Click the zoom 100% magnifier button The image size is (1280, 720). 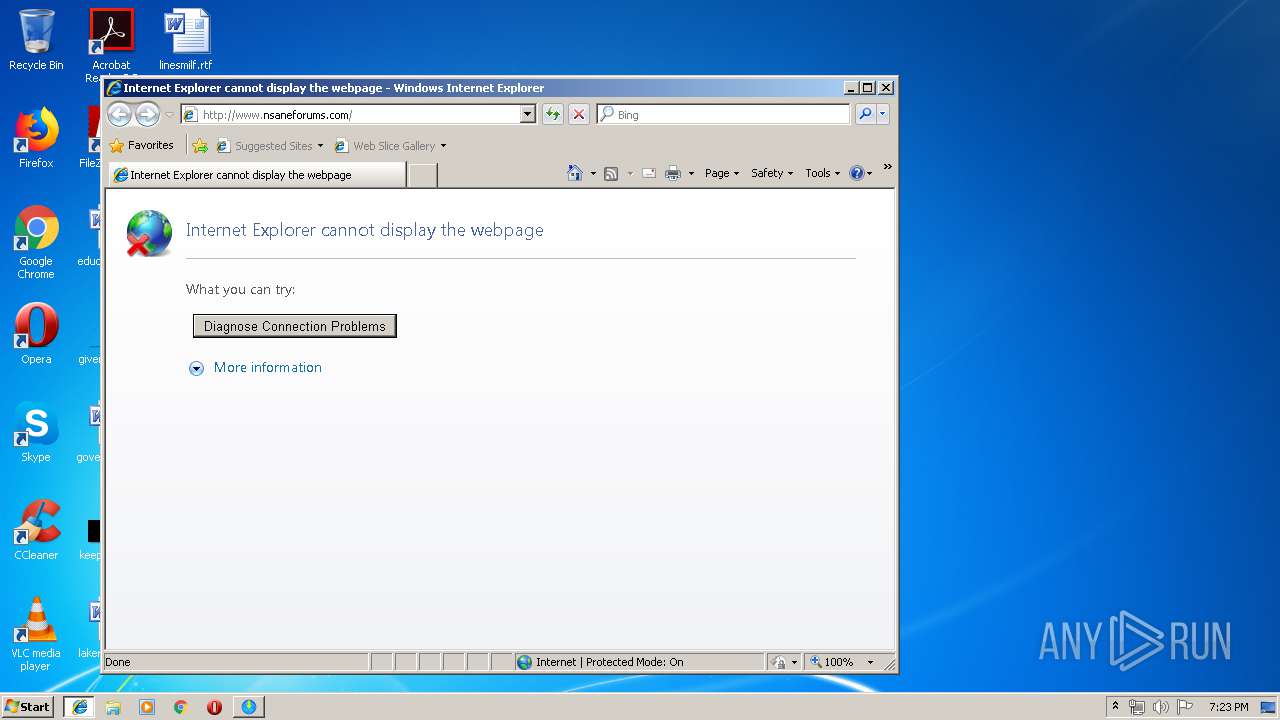point(832,662)
